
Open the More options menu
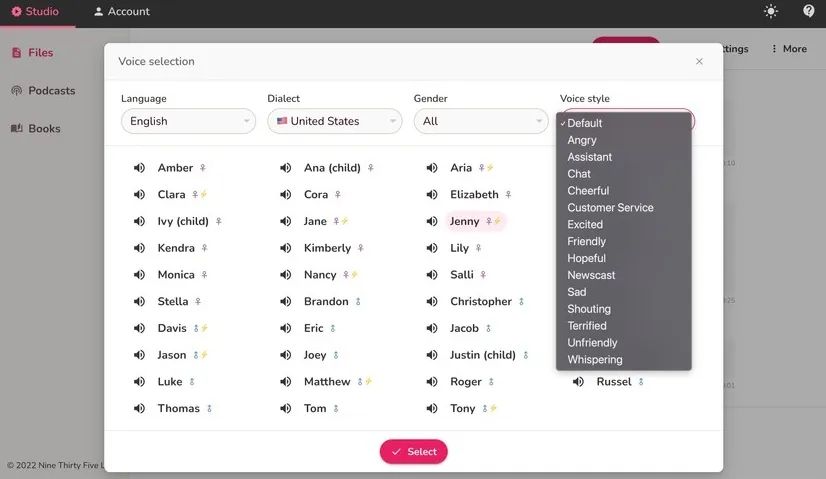(789, 49)
